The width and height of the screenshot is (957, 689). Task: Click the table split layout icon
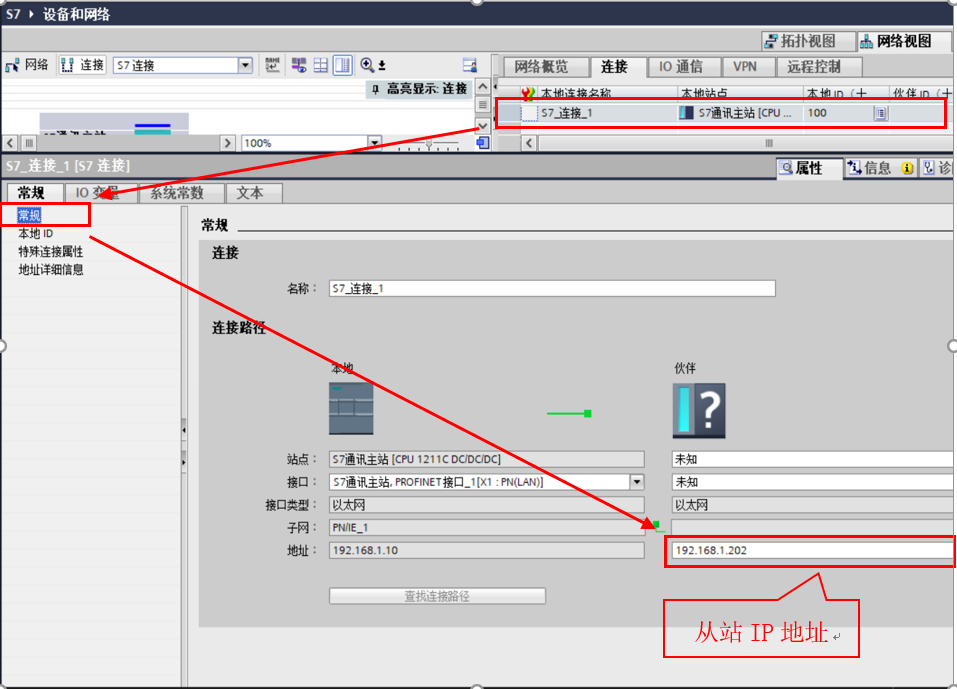tap(320, 65)
